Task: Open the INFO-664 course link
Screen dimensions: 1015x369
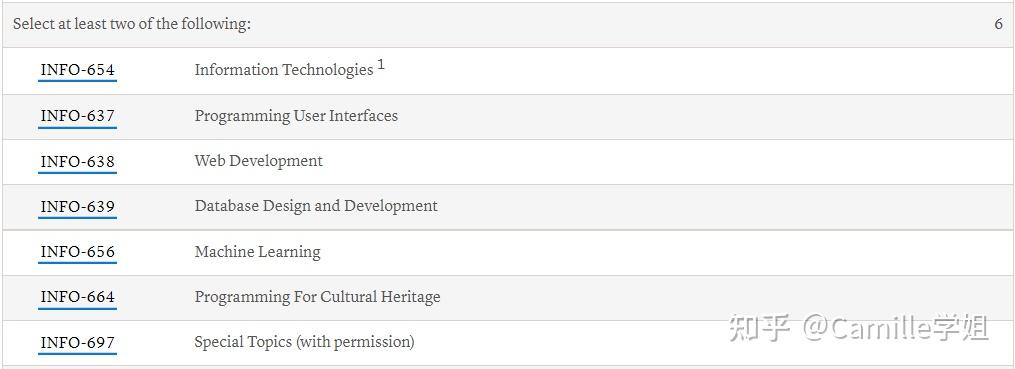Action: click(x=78, y=297)
